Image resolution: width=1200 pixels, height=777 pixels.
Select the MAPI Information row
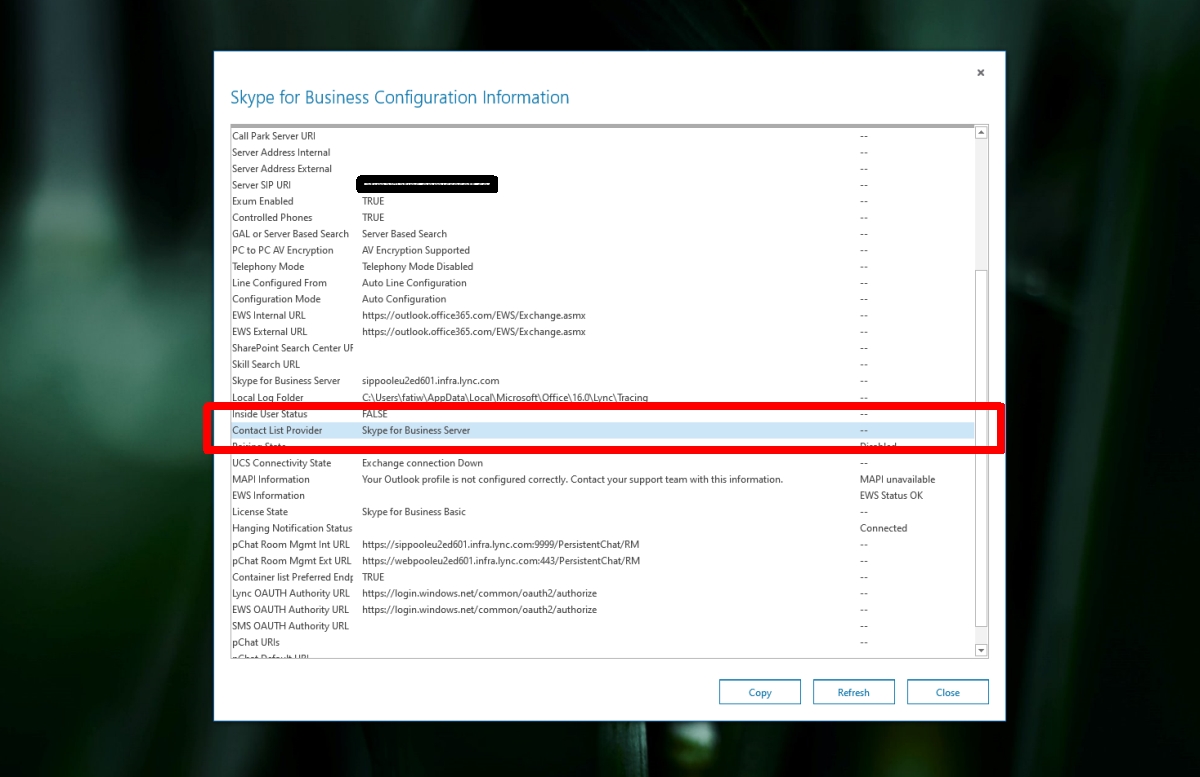coord(603,479)
